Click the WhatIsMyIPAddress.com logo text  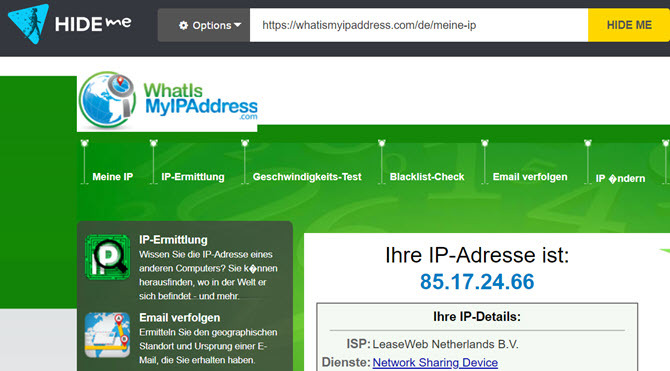click(200, 101)
